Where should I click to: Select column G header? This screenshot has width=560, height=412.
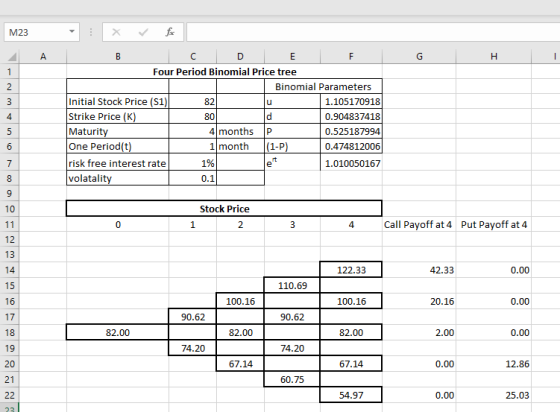[419, 56]
